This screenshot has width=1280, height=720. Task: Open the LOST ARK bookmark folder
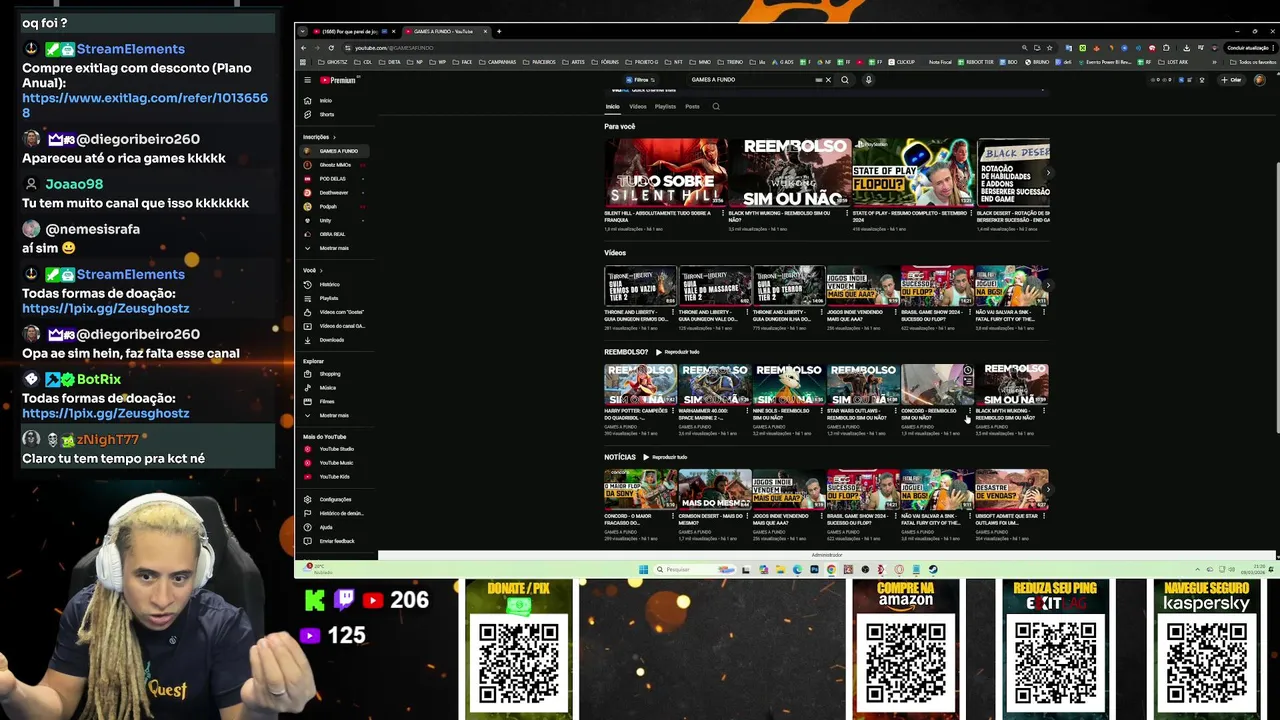click(x=1173, y=62)
